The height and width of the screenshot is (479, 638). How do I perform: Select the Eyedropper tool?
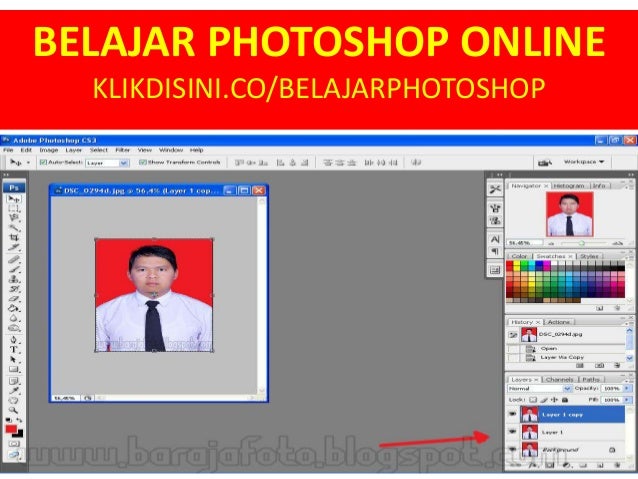click(x=14, y=391)
